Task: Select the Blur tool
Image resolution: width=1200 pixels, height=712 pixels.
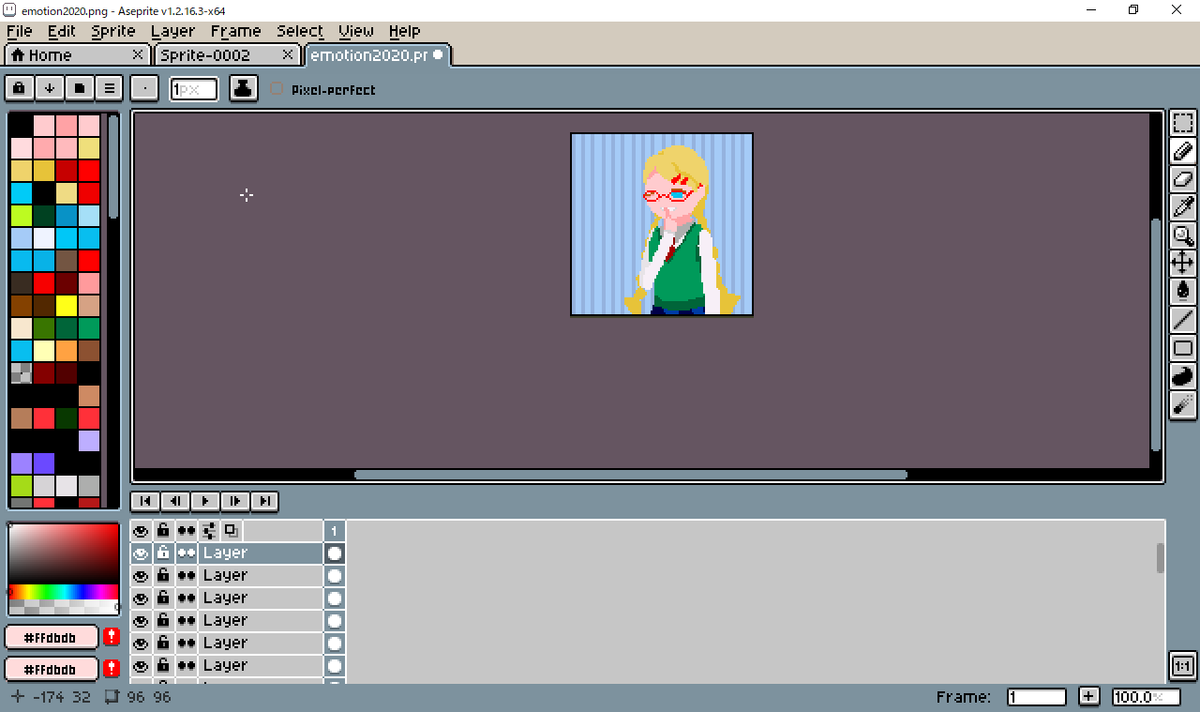Action: [x=1183, y=404]
